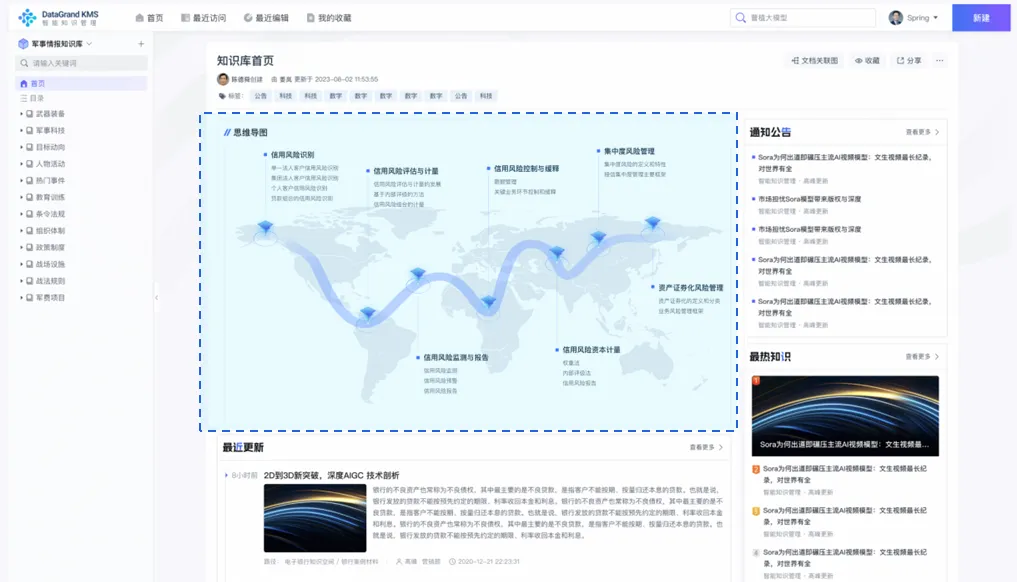Click the blue 新建 button
Image resolution: width=1017 pixels, height=582 pixels.
[980, 18]
